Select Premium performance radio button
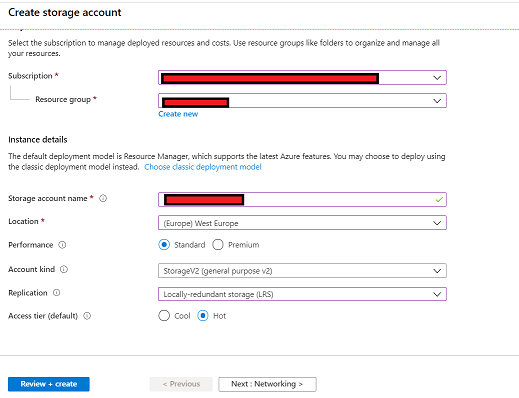The width and height of the screenshot is (519, 398). pos(218,245)
